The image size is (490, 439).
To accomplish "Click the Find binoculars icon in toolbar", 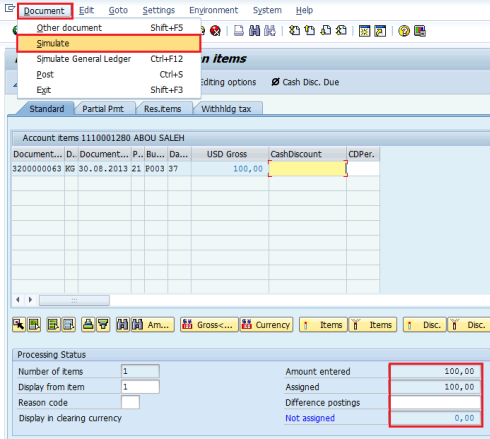I will pos(255,31).
